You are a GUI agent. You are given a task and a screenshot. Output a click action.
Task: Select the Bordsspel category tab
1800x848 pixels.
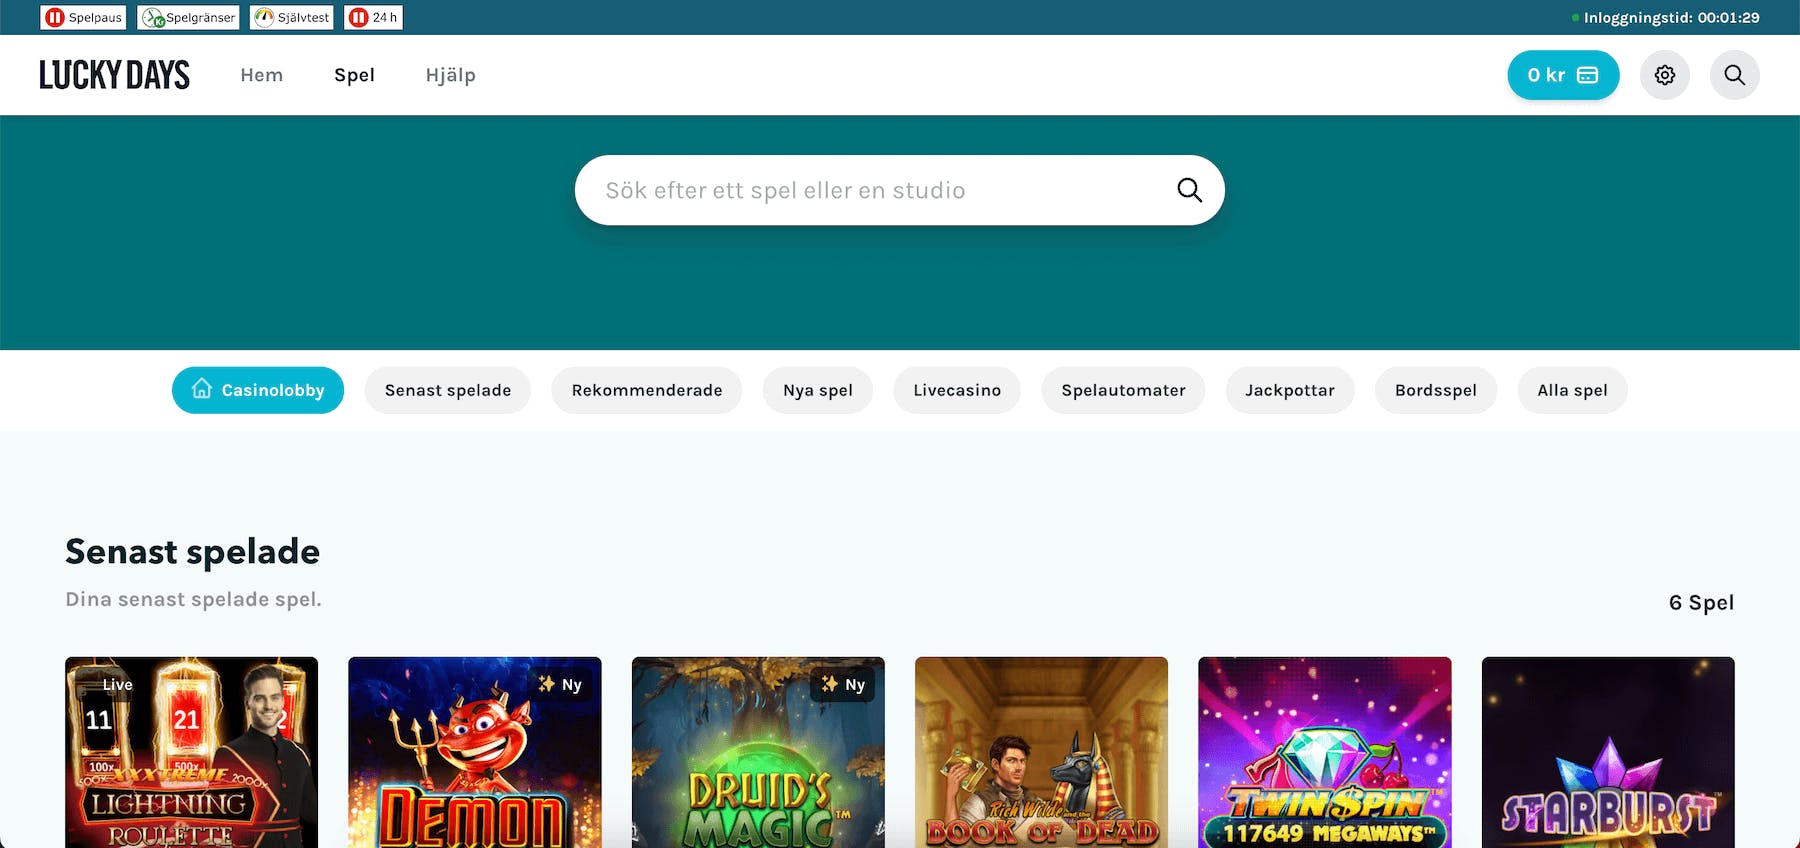[x=1436, y=390]
